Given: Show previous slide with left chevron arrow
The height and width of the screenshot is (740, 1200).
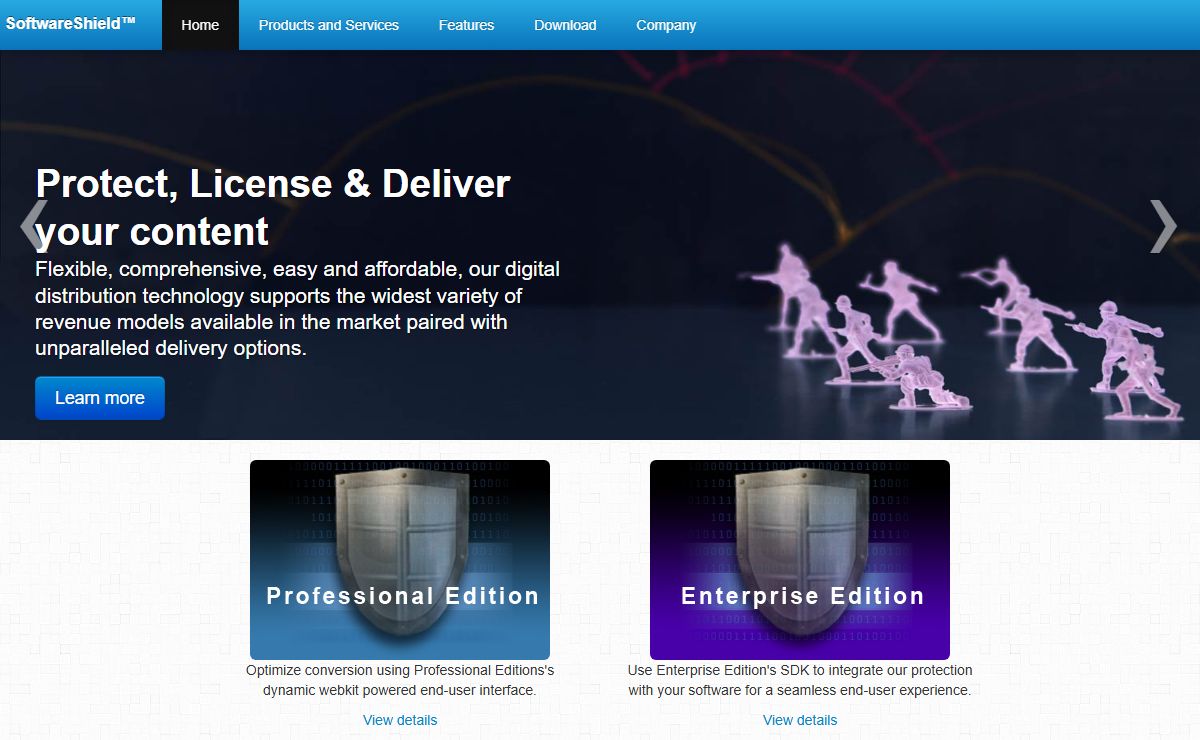Looking at the screenshot, I should click(33, 225).
